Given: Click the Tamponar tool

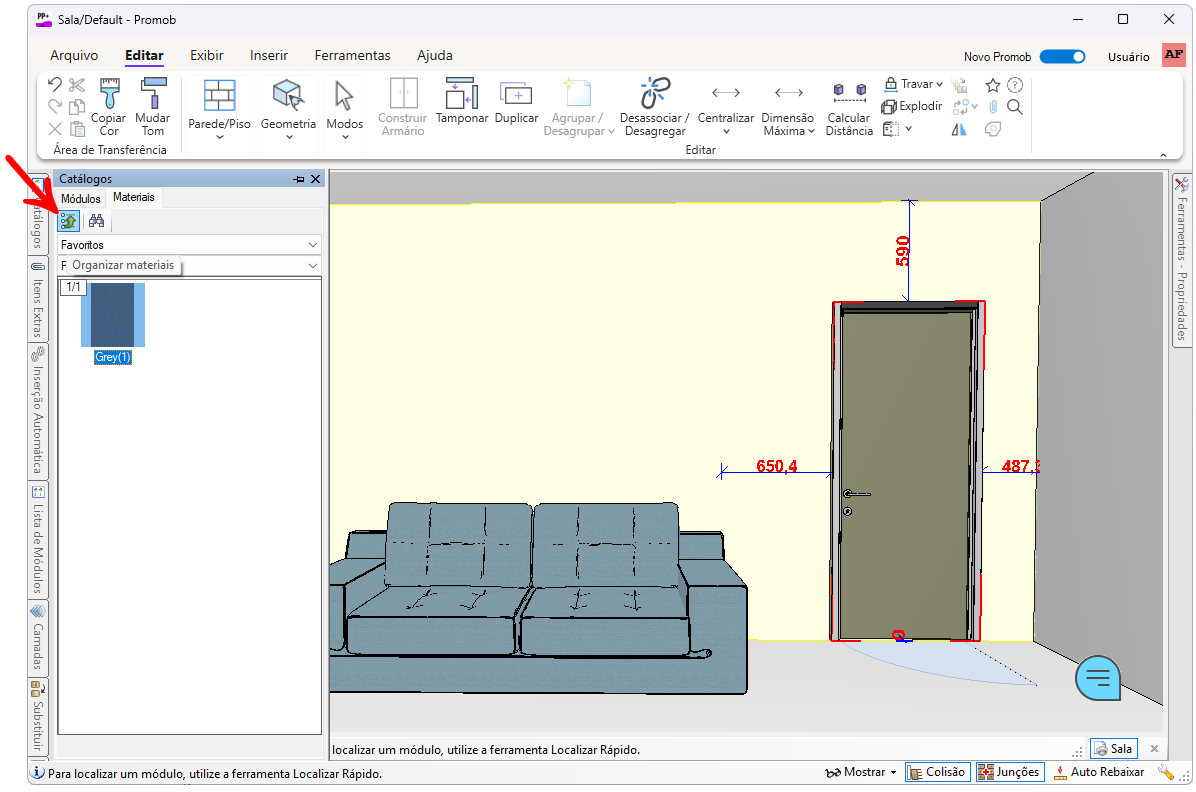Looking at the screenshot, I should 462,102.
